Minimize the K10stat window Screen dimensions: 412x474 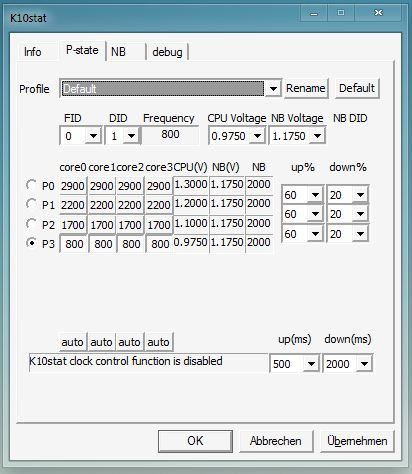[314, 13]
